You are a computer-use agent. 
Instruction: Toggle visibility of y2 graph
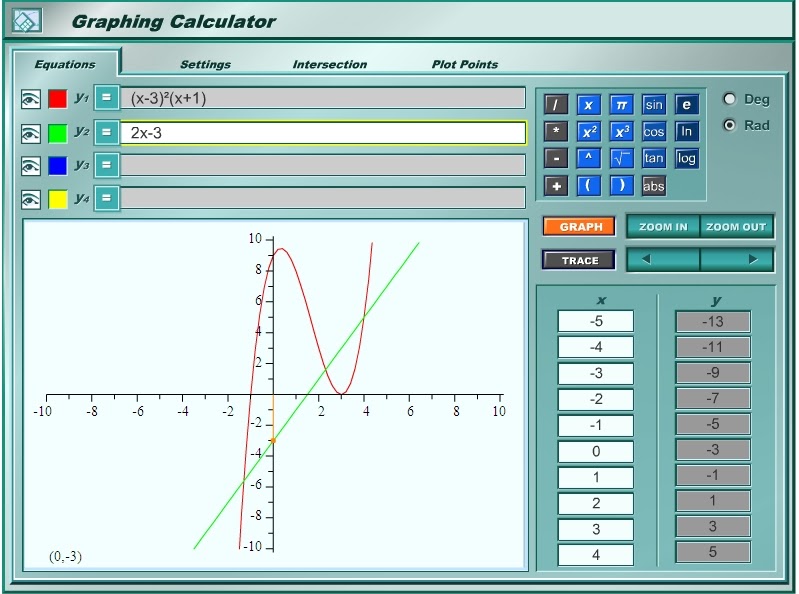click(x=31, y=133)
